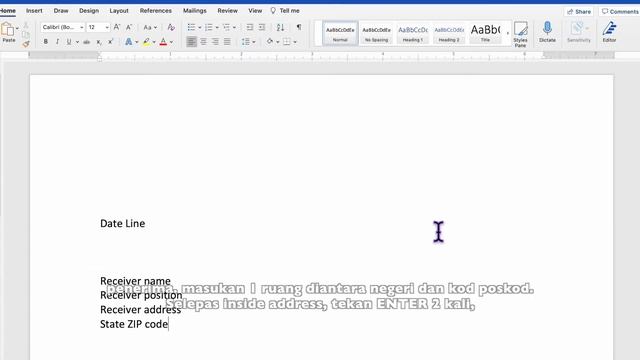The image size is (640, 360).
Task: Toggle bold formatting
Action: pyautogui.click(x=46, y=42)
